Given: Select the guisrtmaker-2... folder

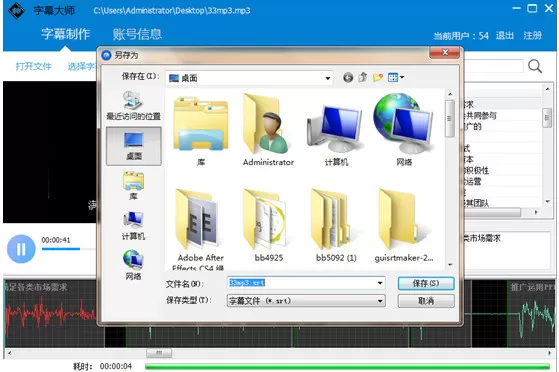Looking at the screenshot, I should point(404,225).
